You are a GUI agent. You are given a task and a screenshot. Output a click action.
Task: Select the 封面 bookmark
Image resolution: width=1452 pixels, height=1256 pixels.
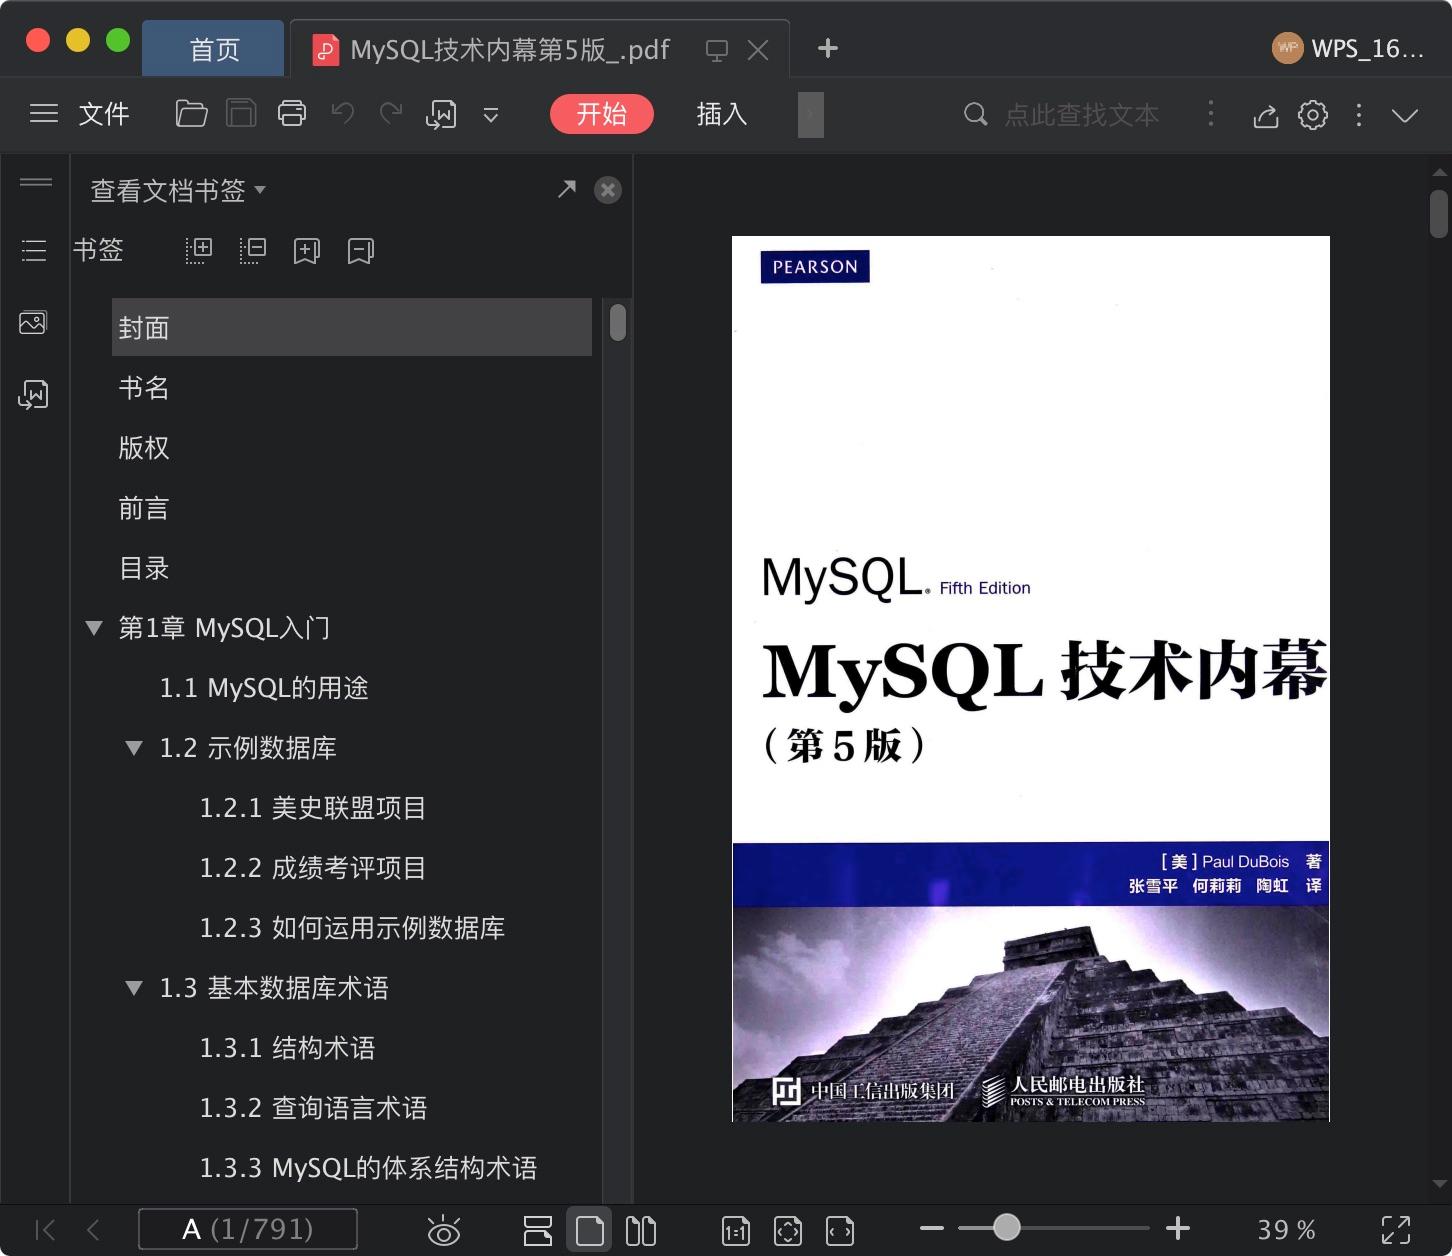pos(352,327)
